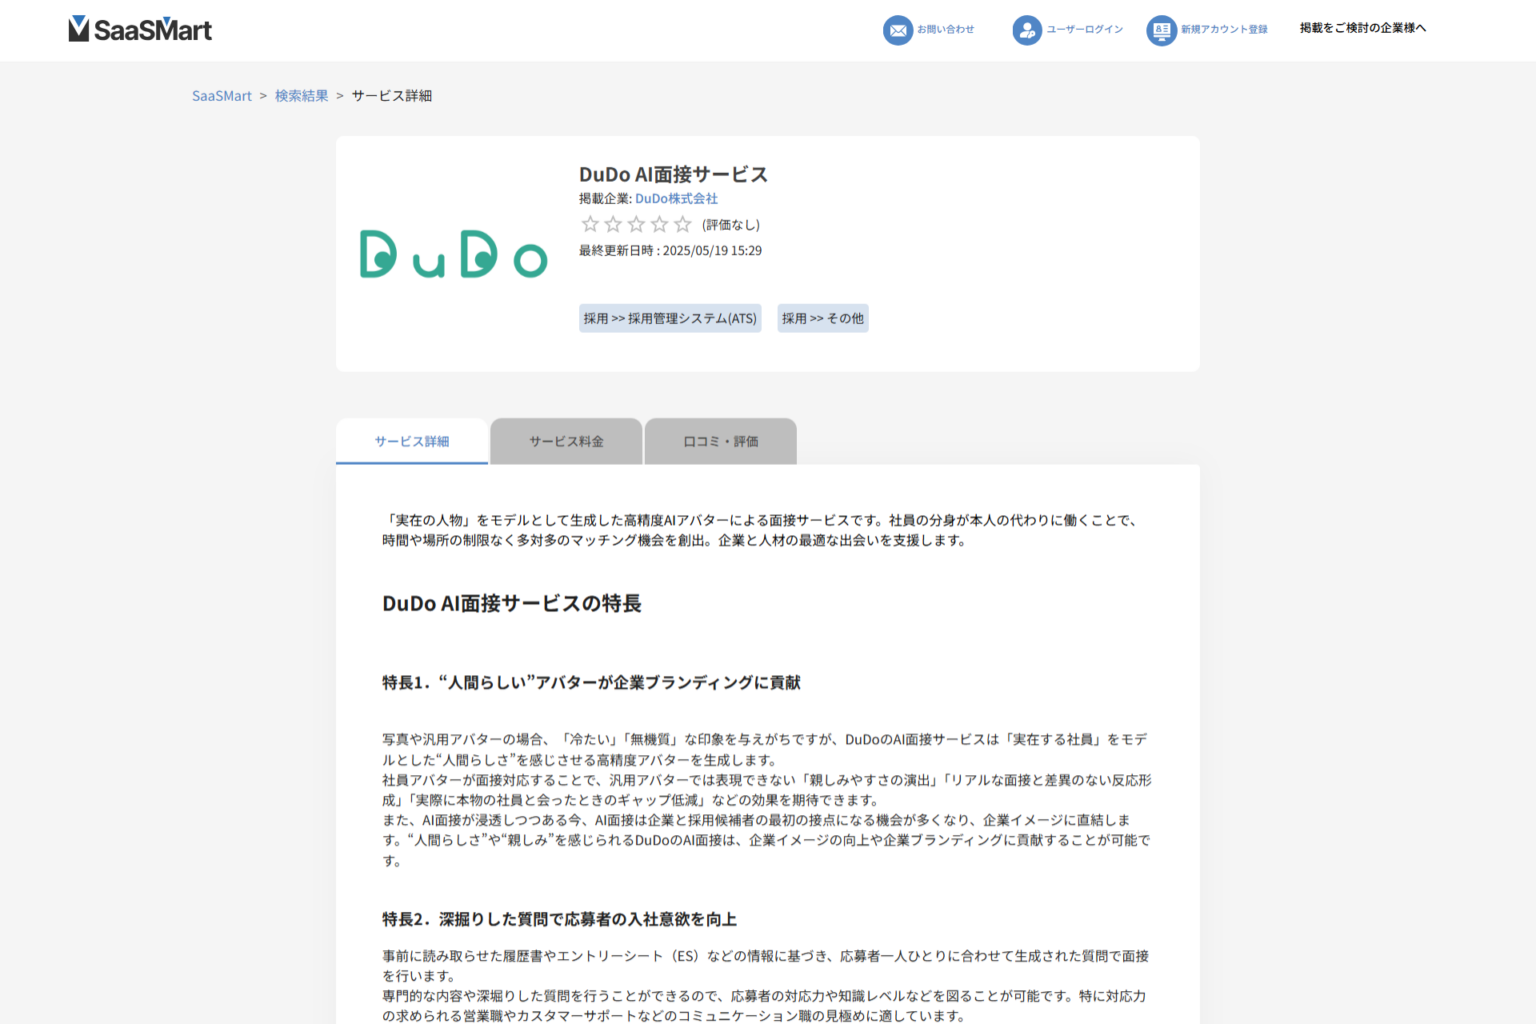Set a rating on the star control

point(636,224)
